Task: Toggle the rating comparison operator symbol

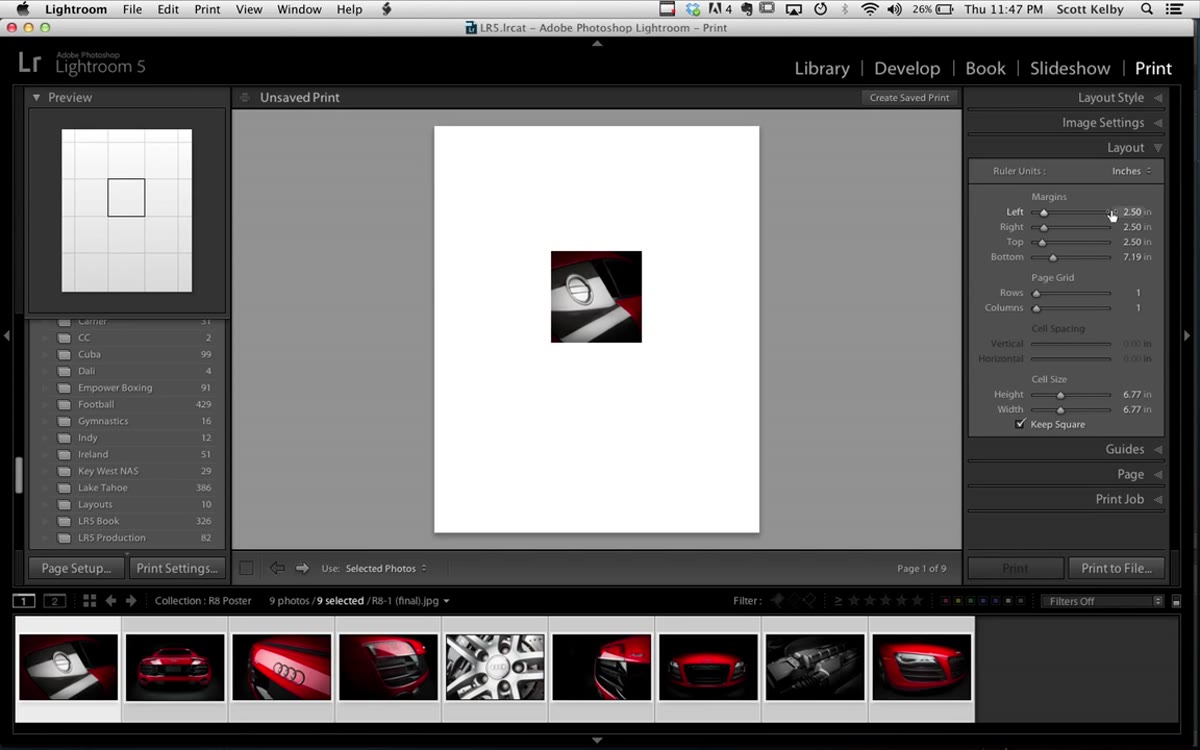Action: click(838, 601)
